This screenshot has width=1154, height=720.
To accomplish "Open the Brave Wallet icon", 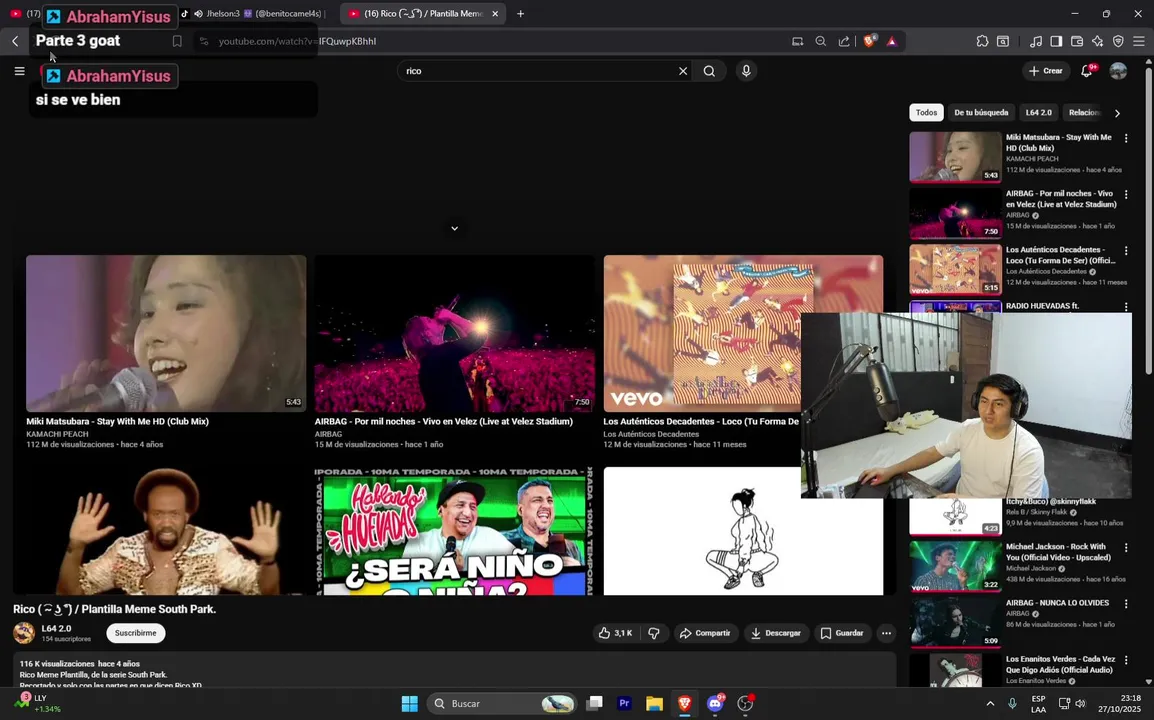I will click(1077, 41).
